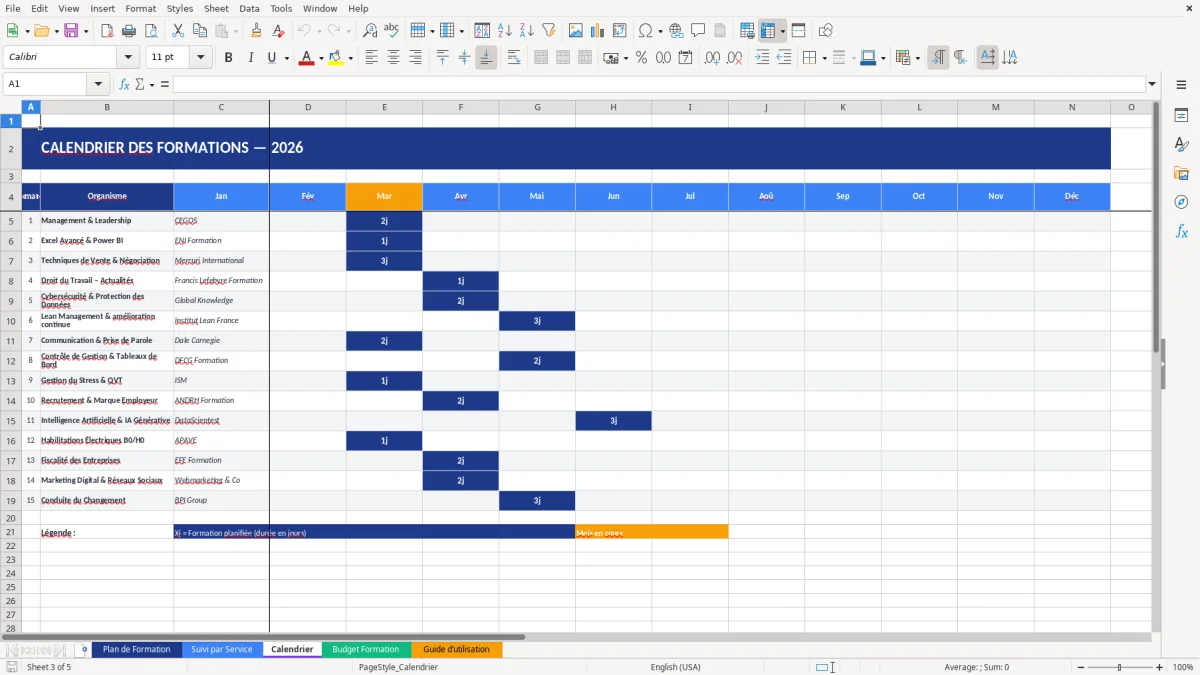Sort the selection ascending
The width and height of the screenshot is (1200, 675).
504,30
